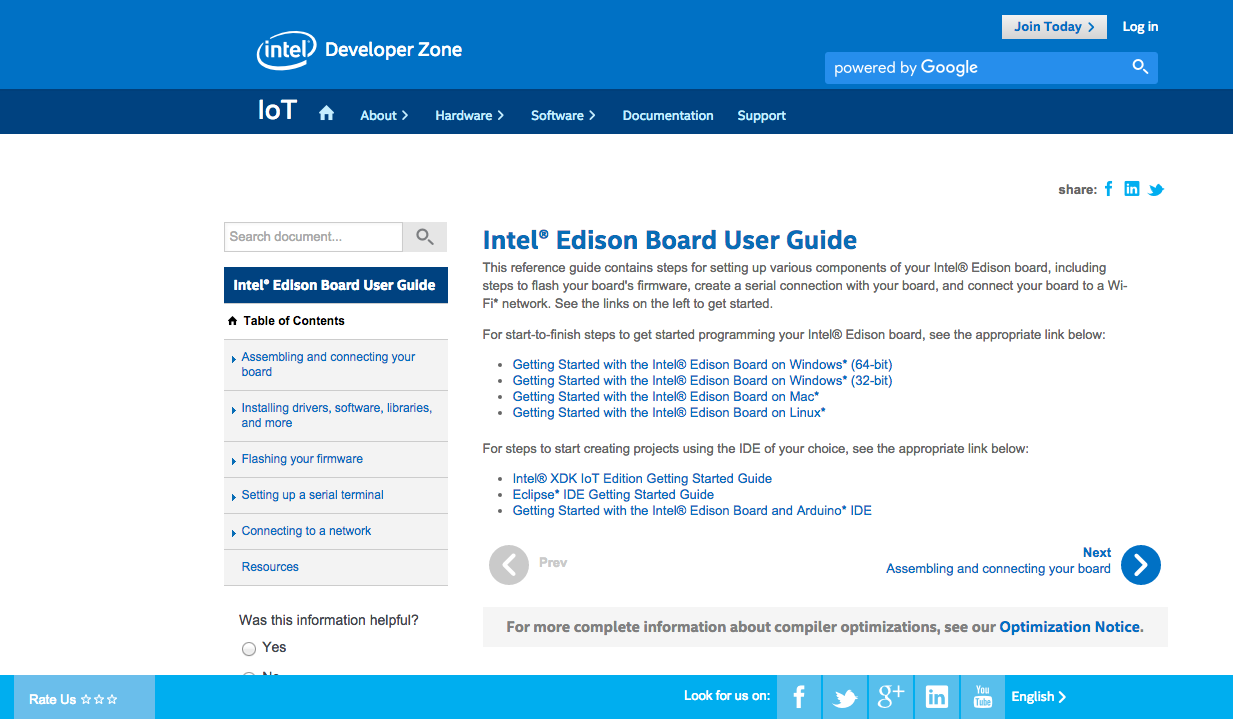Screen dimensions: 1233x719
Task: Click the Next circular arrow button
Action: pos(1141,565)
